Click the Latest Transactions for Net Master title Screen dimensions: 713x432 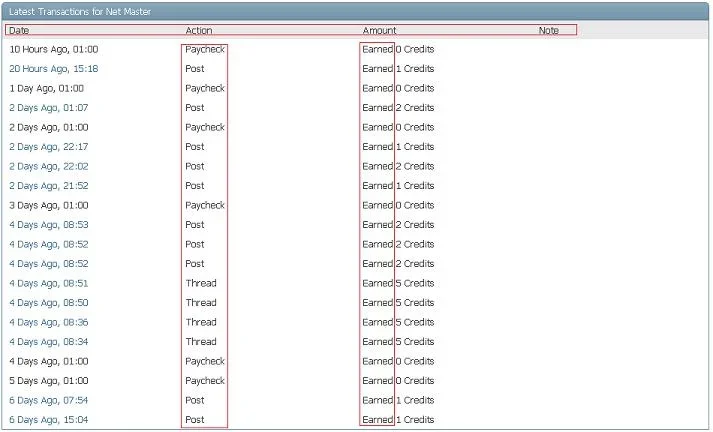pyautogui.click(x=80, y=12)
